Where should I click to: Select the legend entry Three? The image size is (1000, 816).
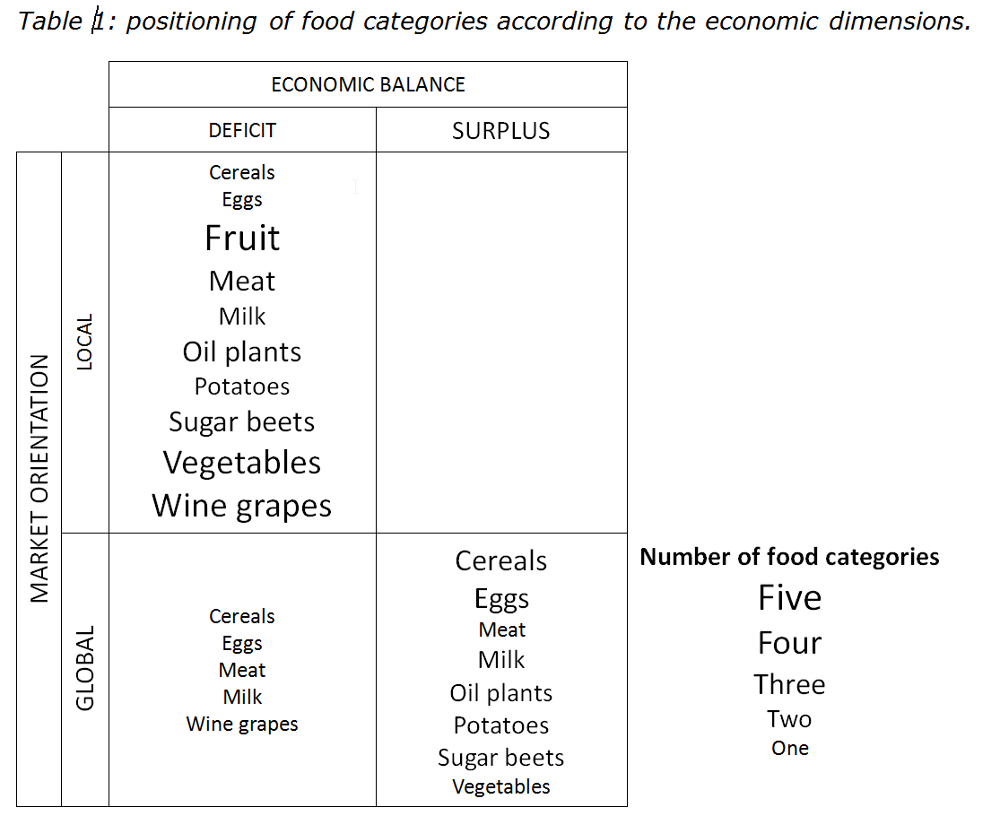tap(789, 685)
